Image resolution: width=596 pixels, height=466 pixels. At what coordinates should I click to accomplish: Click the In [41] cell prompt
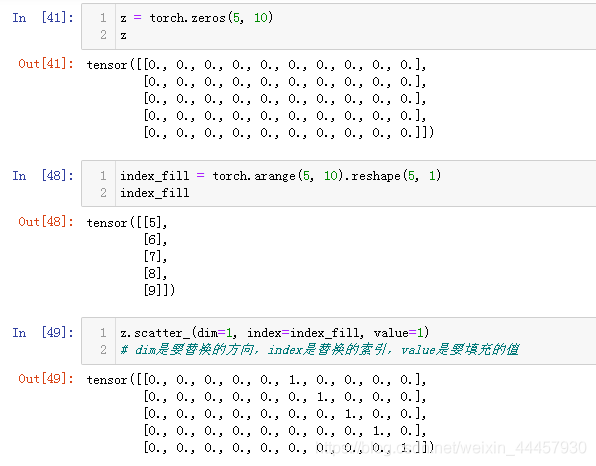click(x=43, y=17)
